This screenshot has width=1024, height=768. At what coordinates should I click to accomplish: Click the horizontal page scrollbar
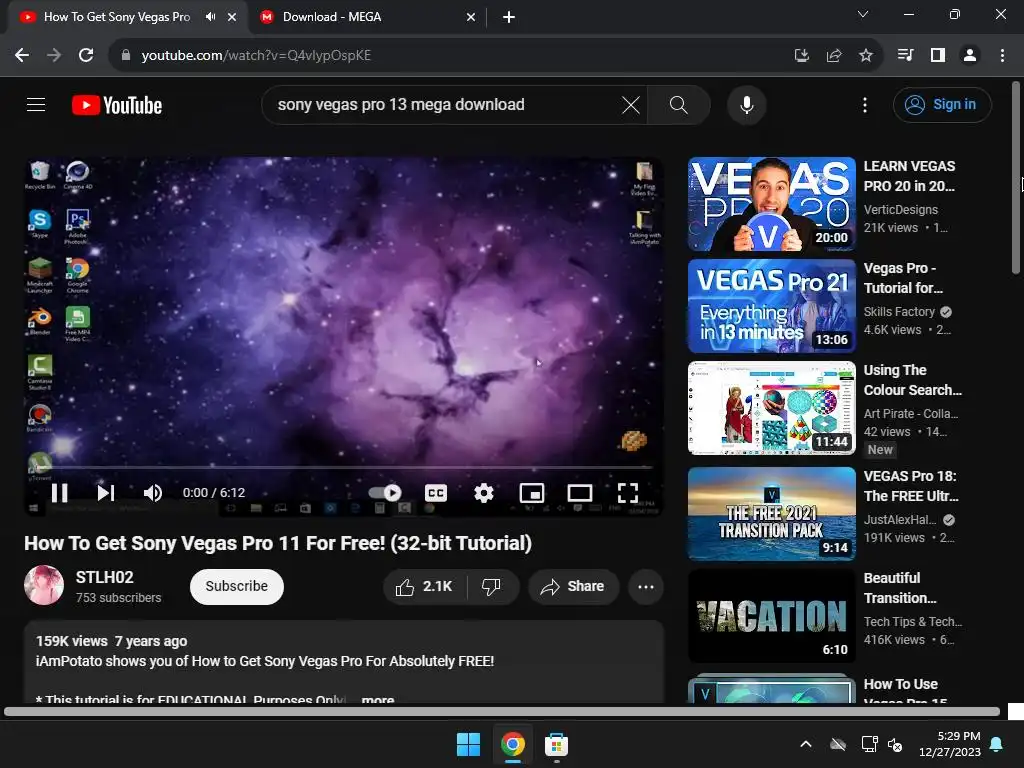click(502, 712)
